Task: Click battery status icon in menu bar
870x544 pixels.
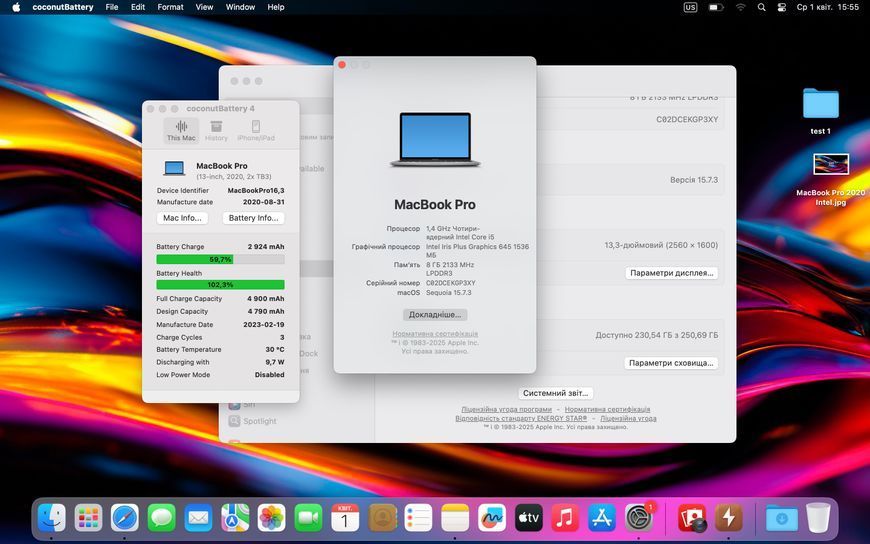Action: point(716,7)
